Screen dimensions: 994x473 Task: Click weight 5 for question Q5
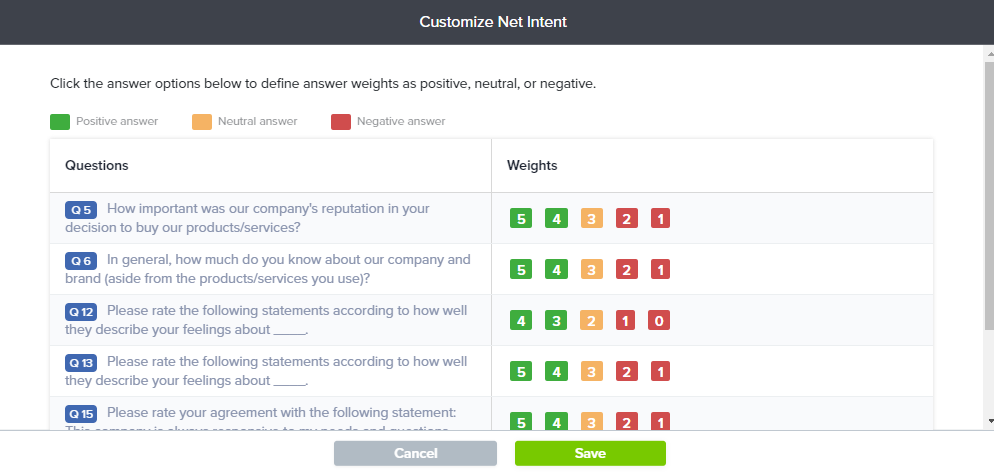pos(520,218)
